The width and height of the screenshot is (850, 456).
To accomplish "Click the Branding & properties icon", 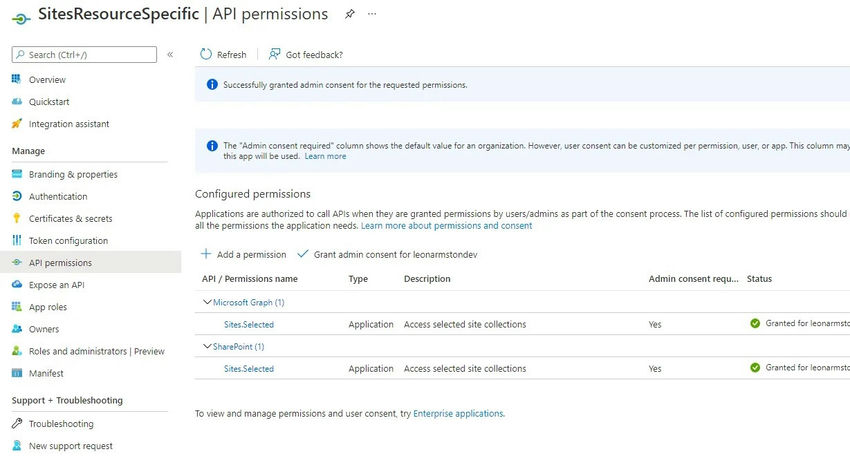I will point(17,174).
